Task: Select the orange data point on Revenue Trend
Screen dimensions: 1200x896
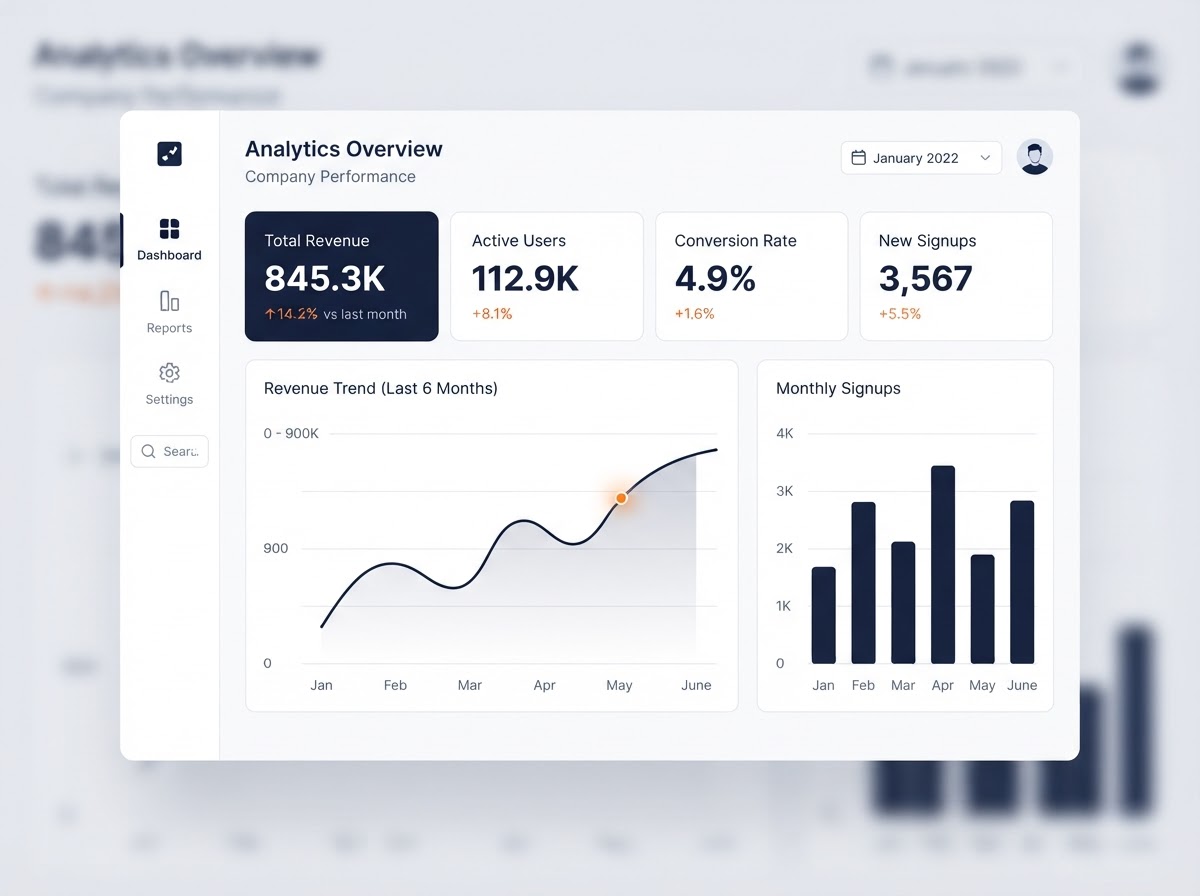Action: click(621, 497)
